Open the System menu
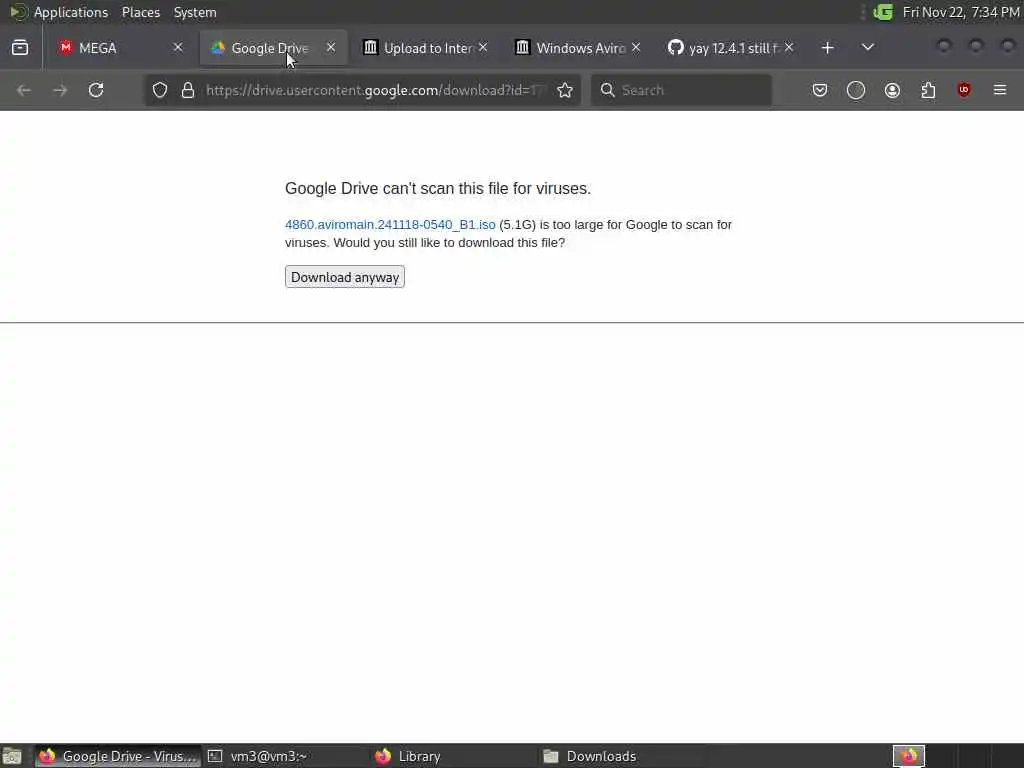Screen dimensions: 1024x768 click(195, 12)
